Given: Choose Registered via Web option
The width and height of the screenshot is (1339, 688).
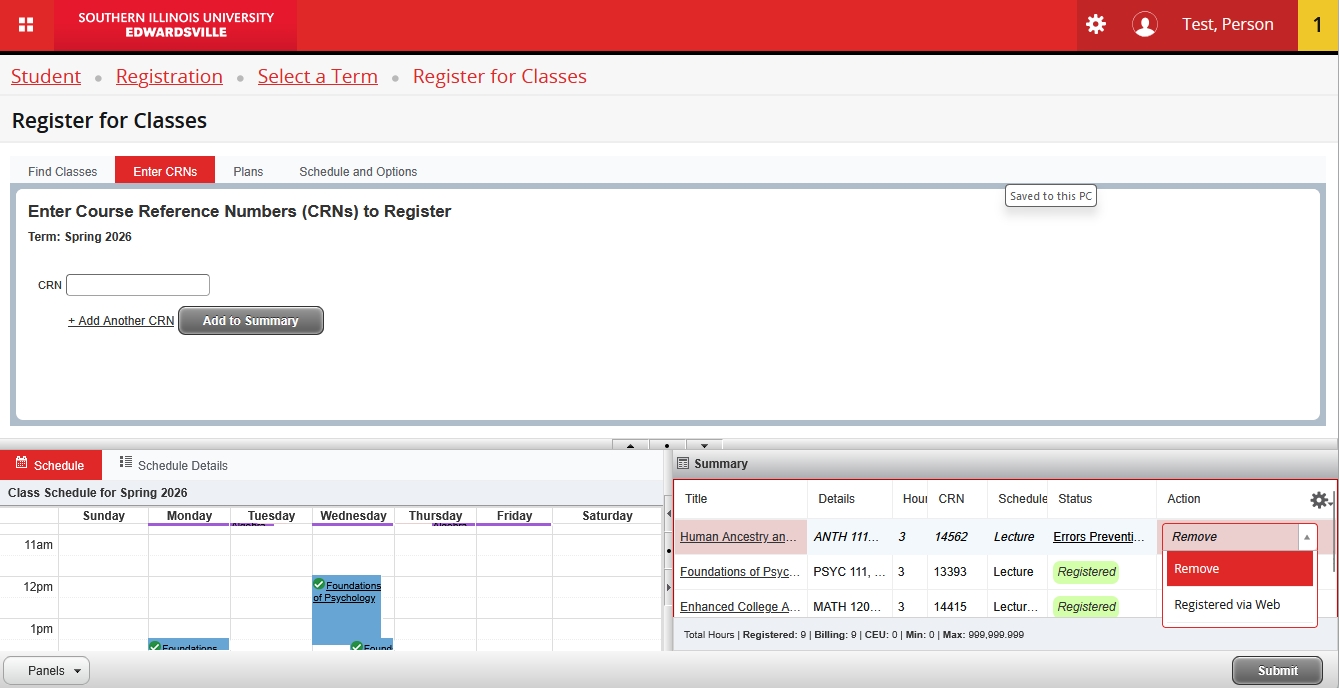Looking at the screenshot, I should coord(1239,604).
